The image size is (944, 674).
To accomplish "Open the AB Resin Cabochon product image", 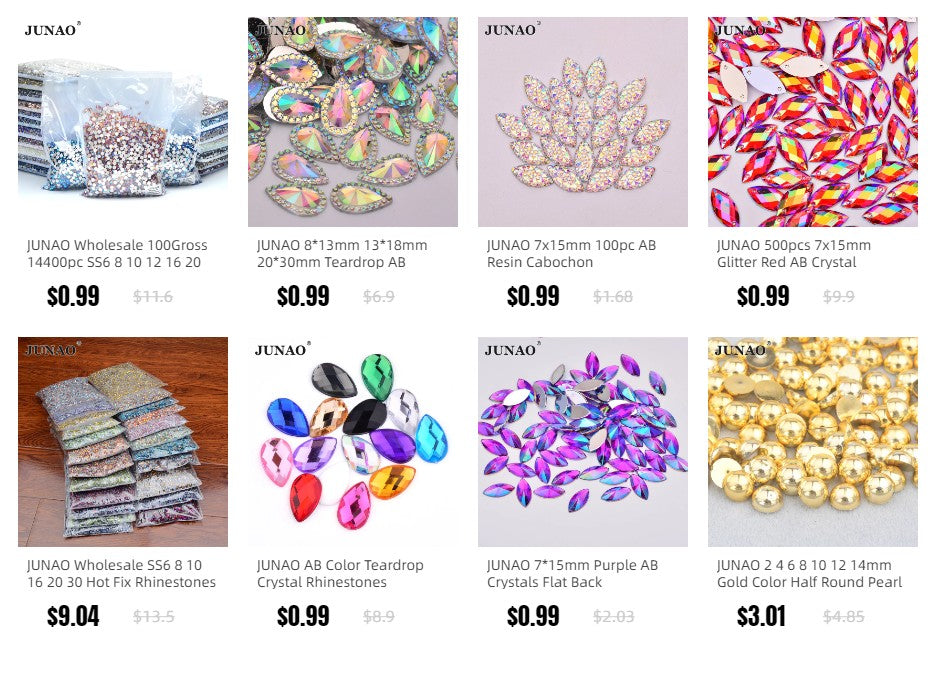I will 583,122.
